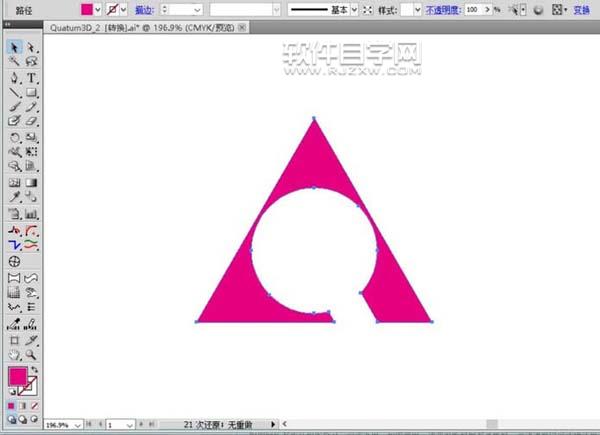
Task: Click the magenta Fill swatch in toolbox
Action: (17, 376)
